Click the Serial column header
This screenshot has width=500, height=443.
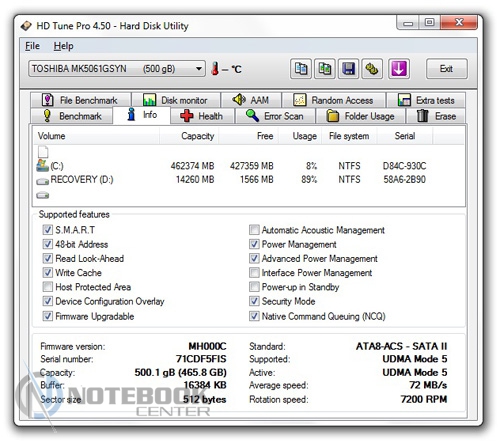tap(405, 136)
